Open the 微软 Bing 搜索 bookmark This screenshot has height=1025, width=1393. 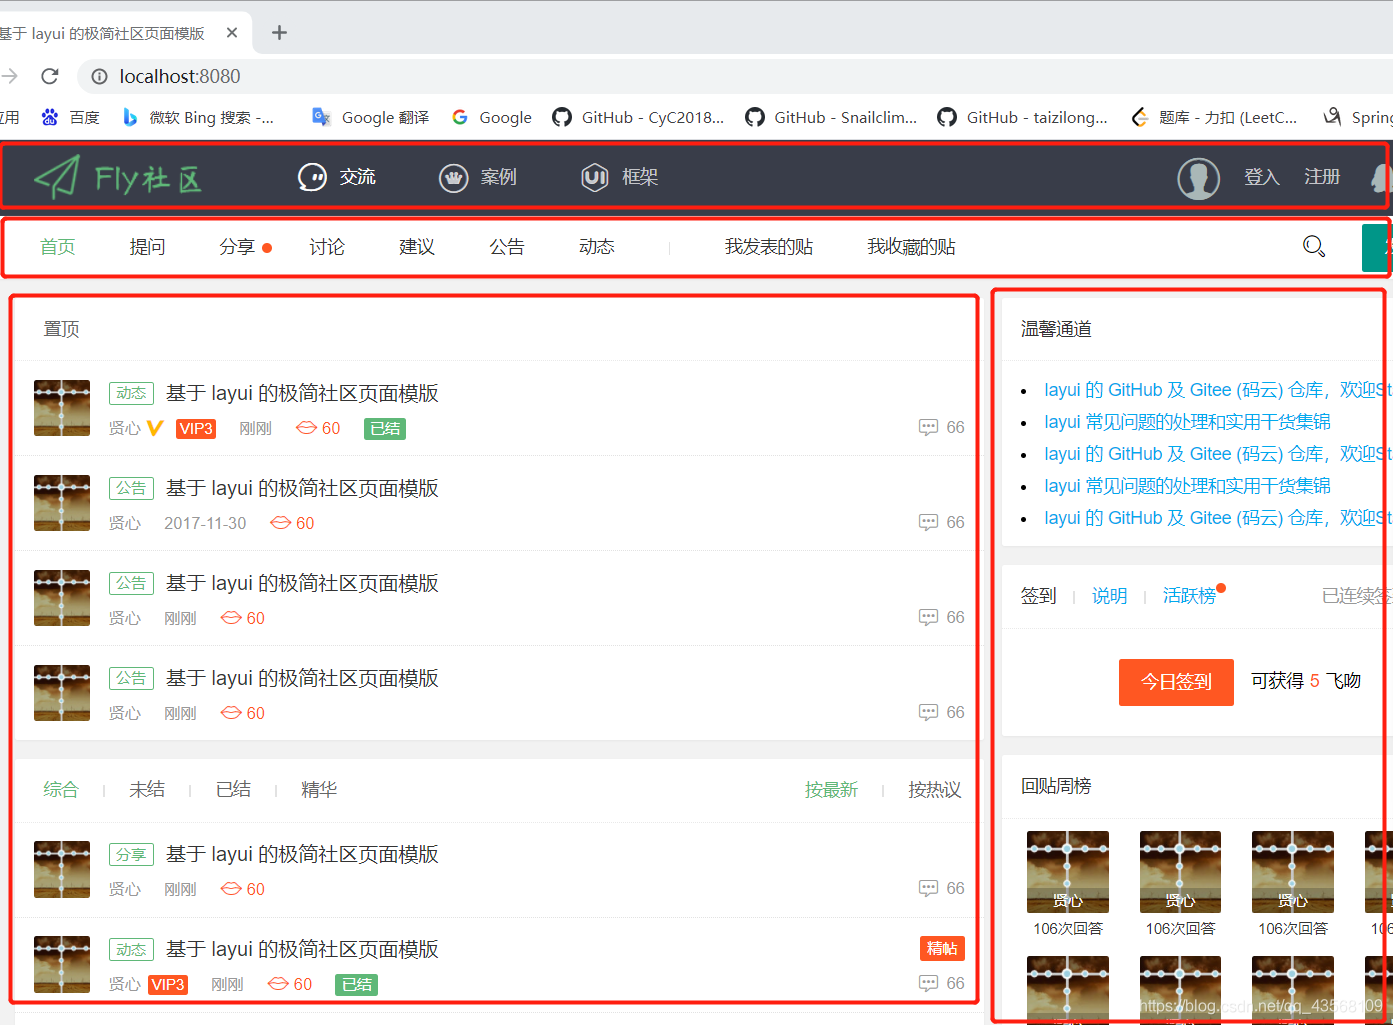[x=197, y=117]
